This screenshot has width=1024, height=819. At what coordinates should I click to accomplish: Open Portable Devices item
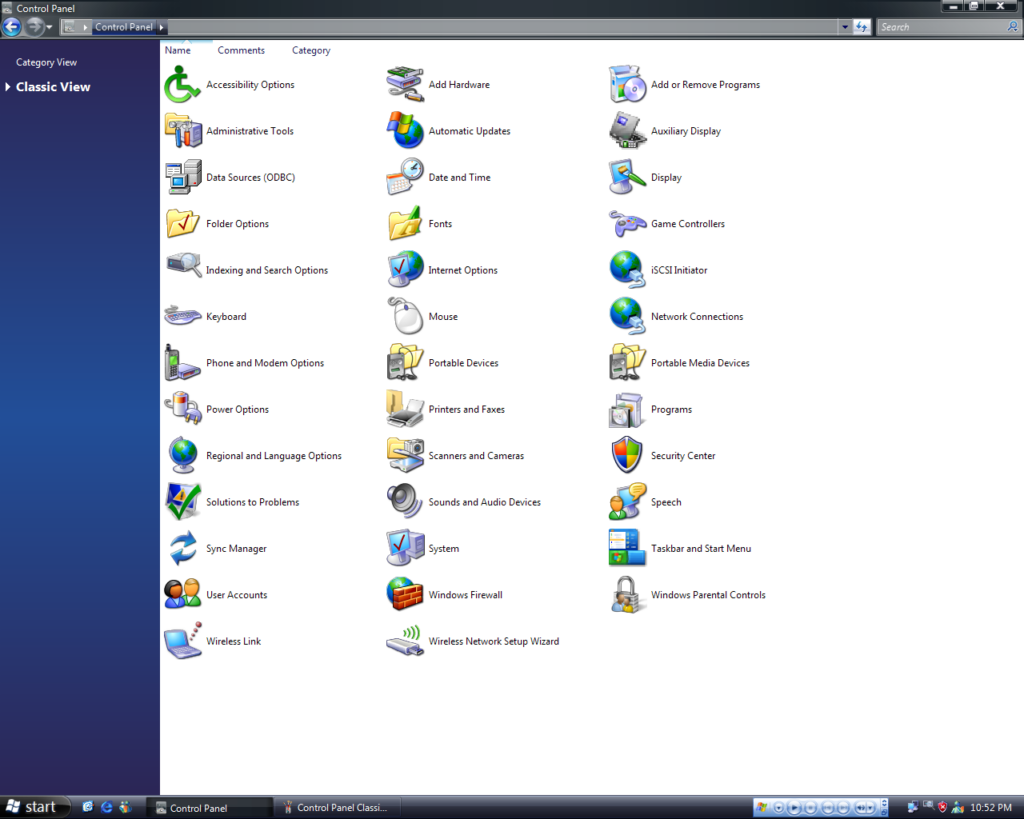coord(443,362)
